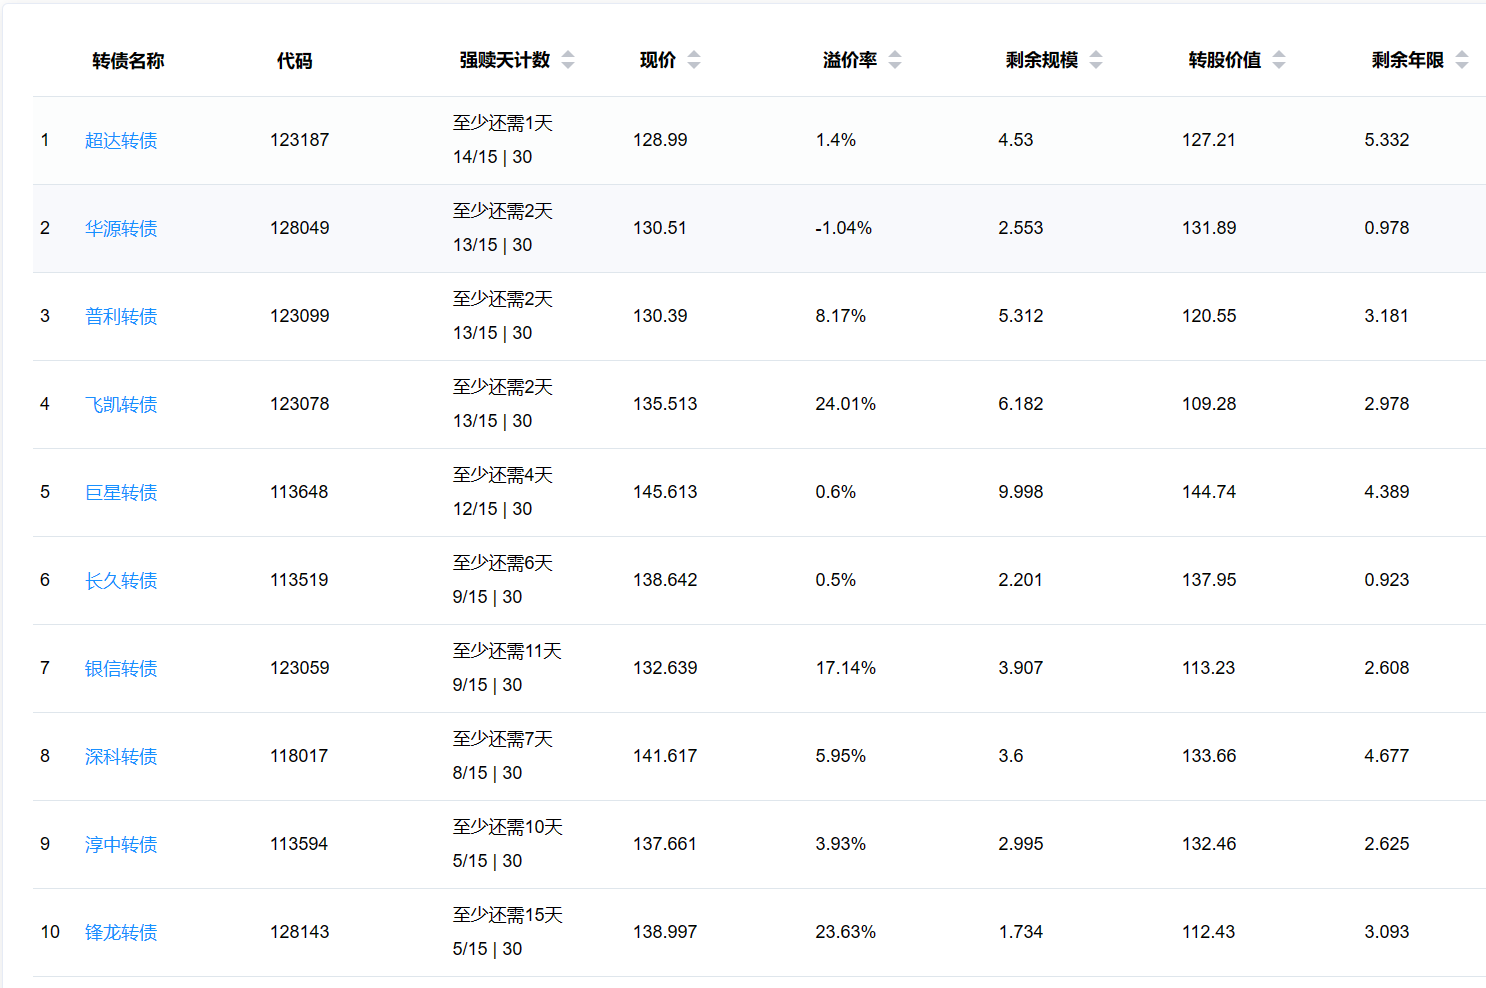Click the 剩余规模 column sort icon
Viewport: 1486px width, 988px height.
[x=1096, y=60]
